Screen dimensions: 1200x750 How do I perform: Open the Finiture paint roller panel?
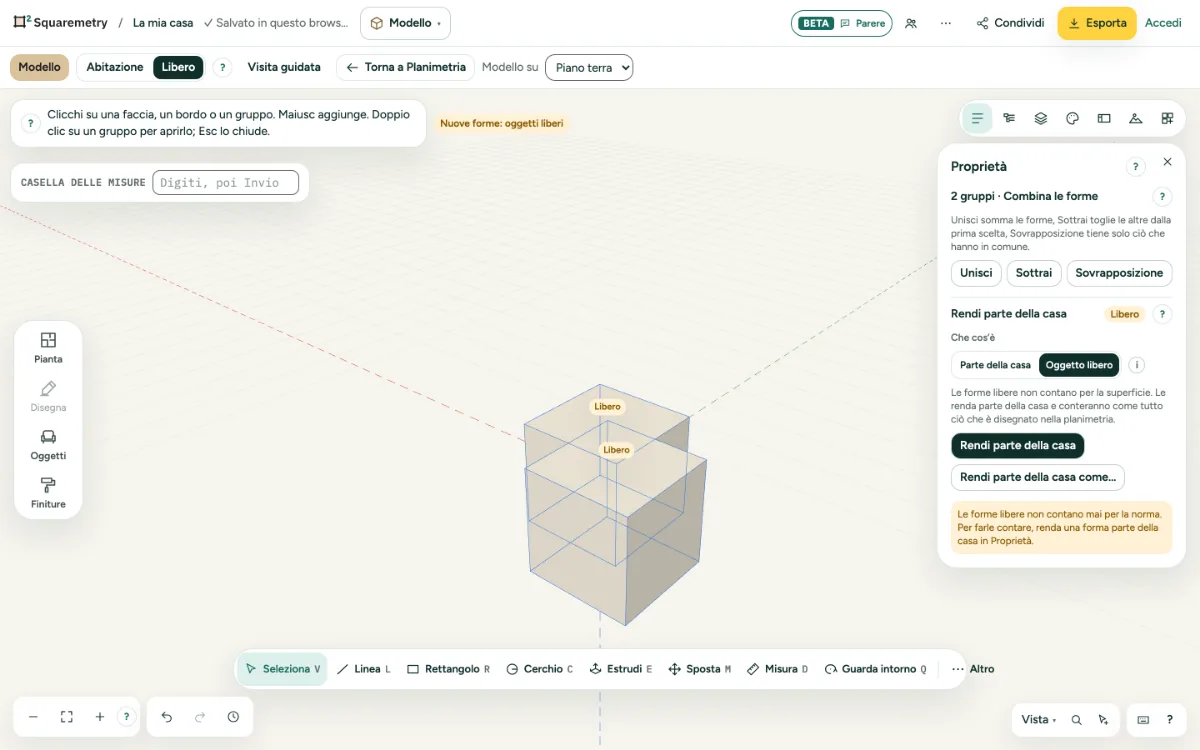(48, 493)
